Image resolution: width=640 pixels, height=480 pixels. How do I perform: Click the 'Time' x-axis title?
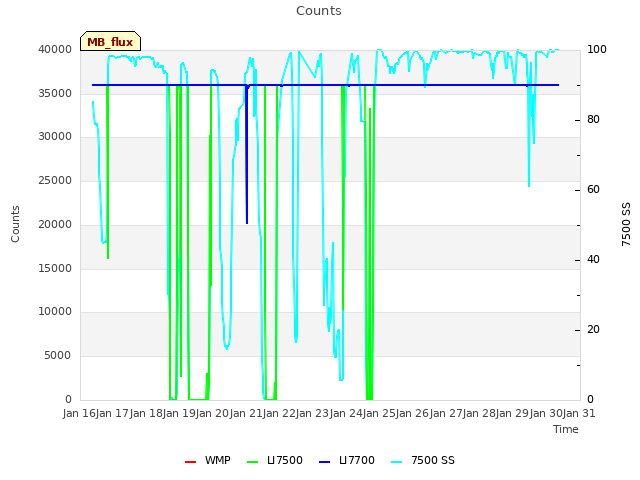(566, 429)
